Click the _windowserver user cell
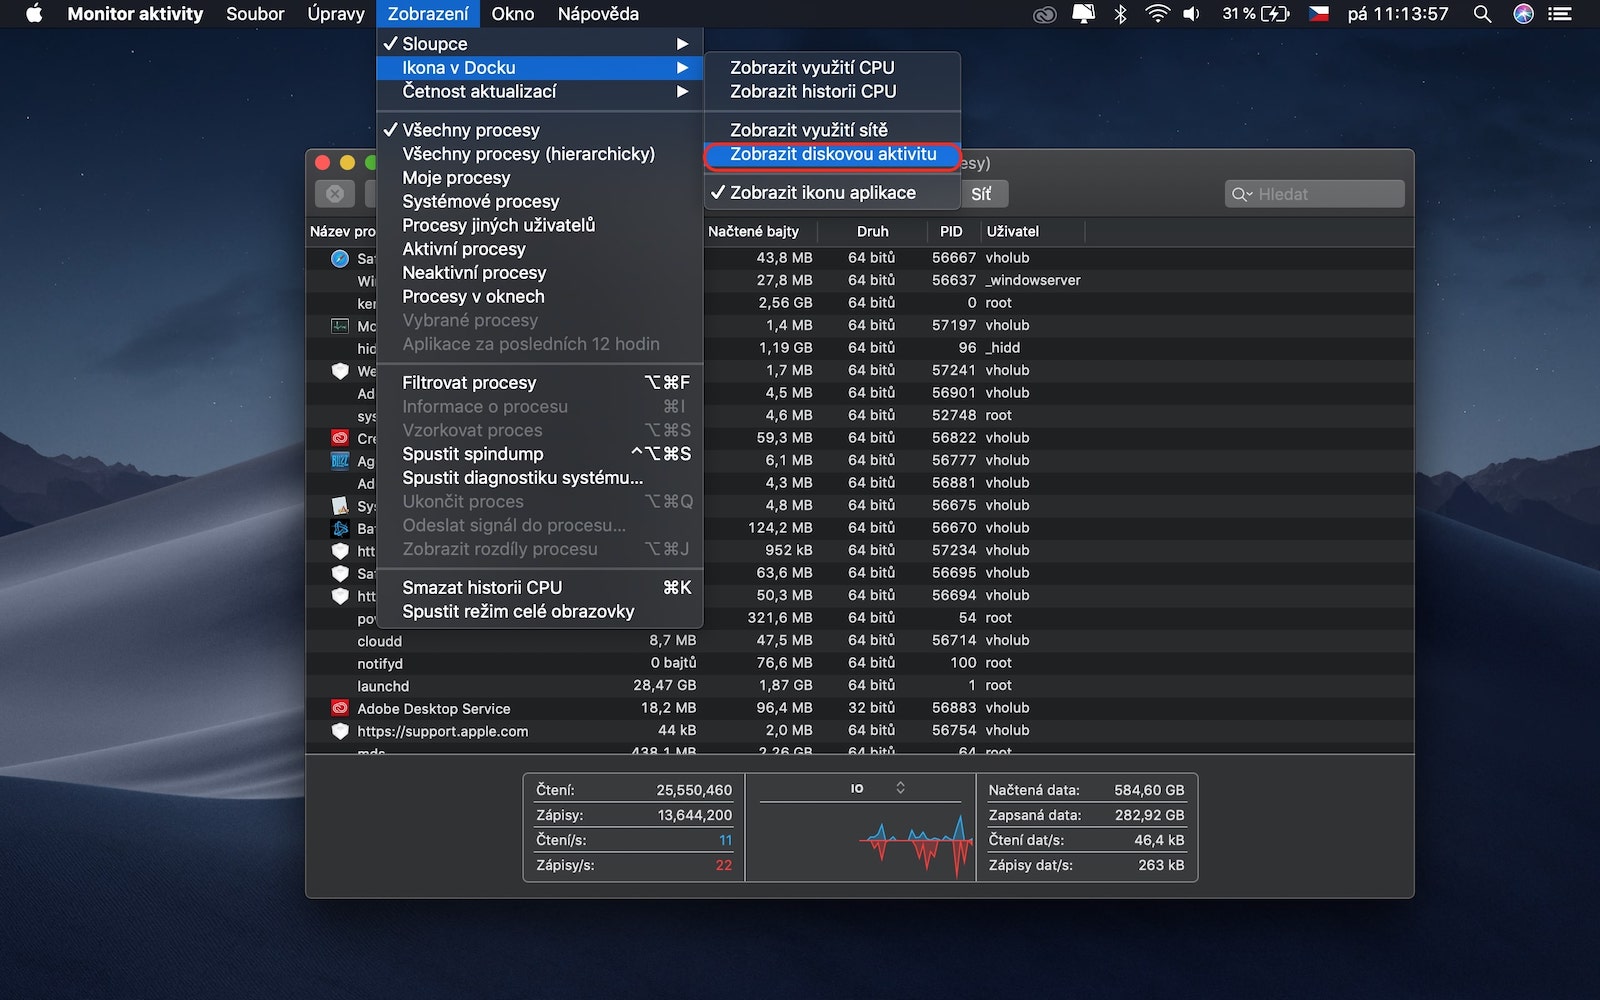Image resolution: width=1600 pixels, height=1000 pixels. [1033, 281]
